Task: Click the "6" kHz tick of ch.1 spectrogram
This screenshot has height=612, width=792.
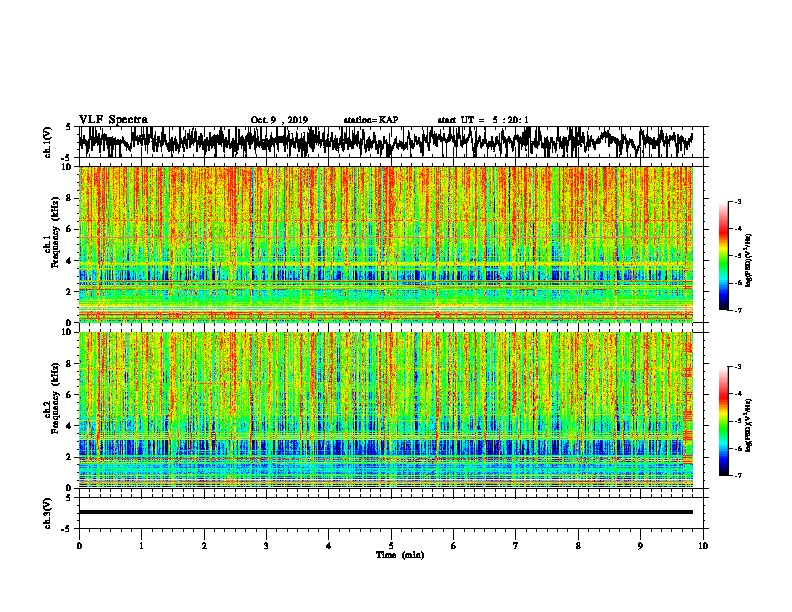Action: [x=71, y=229]
